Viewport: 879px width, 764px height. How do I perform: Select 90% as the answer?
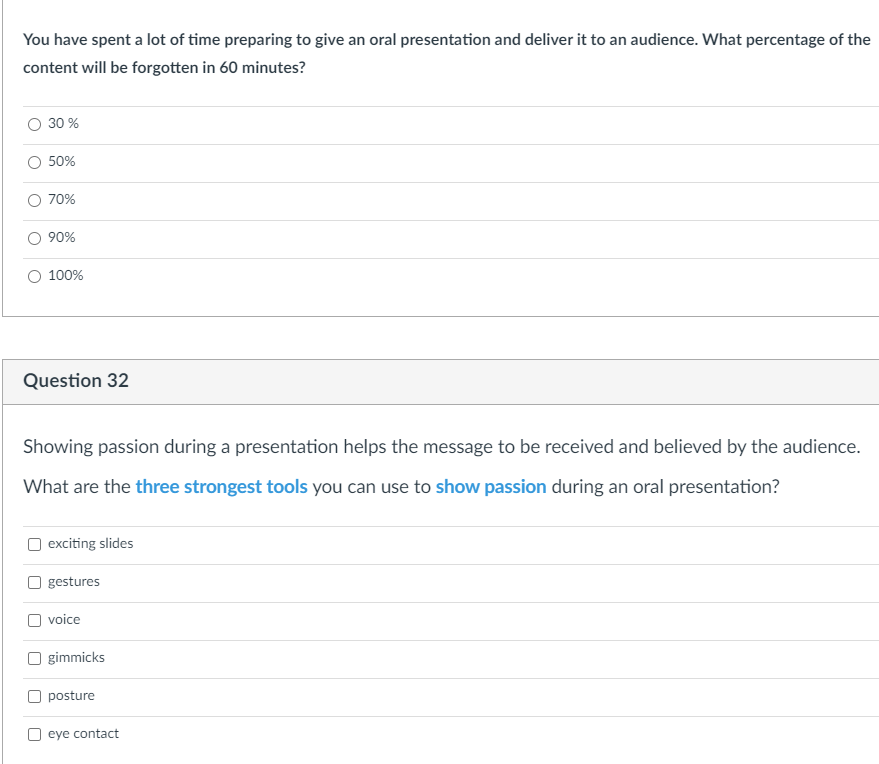pos(35,238)
